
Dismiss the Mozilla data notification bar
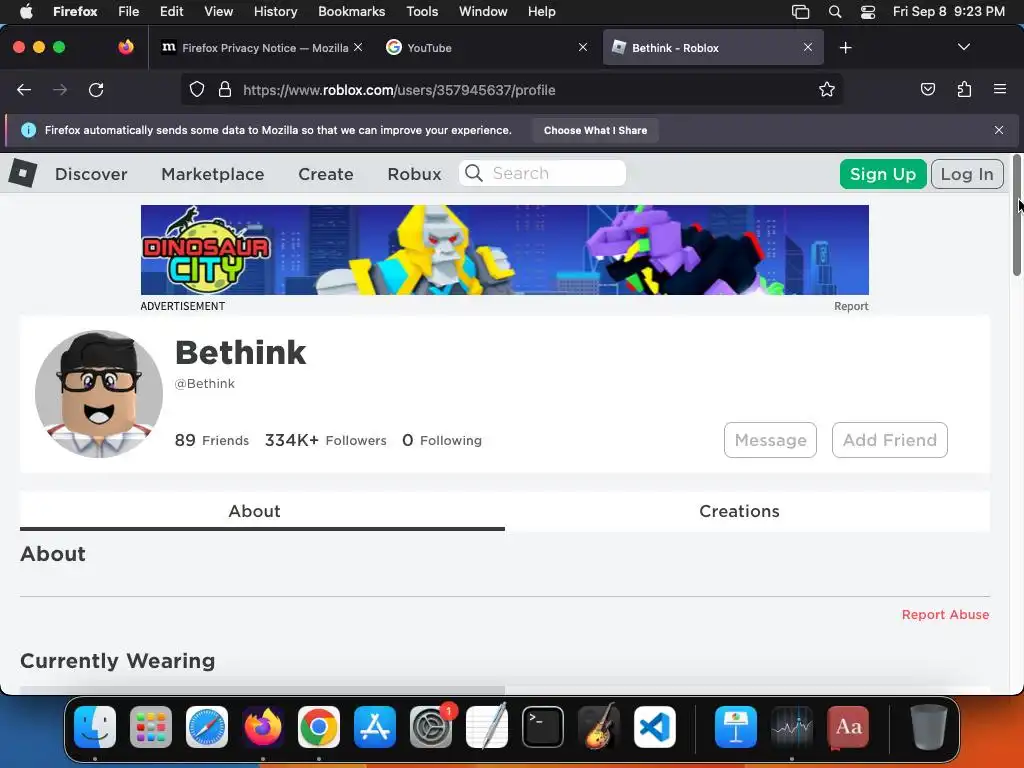tap(999, 130)
